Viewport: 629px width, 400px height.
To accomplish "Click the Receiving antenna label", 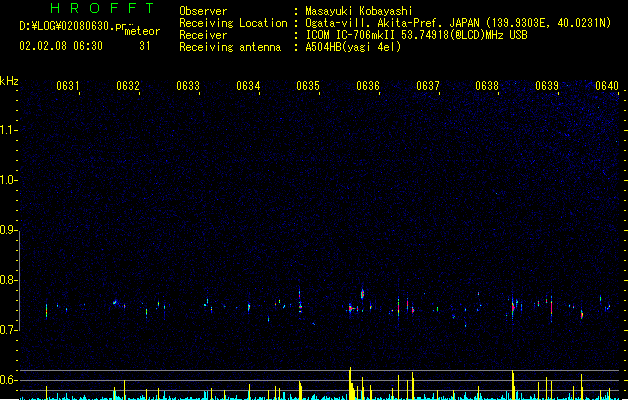I will 230,47.
